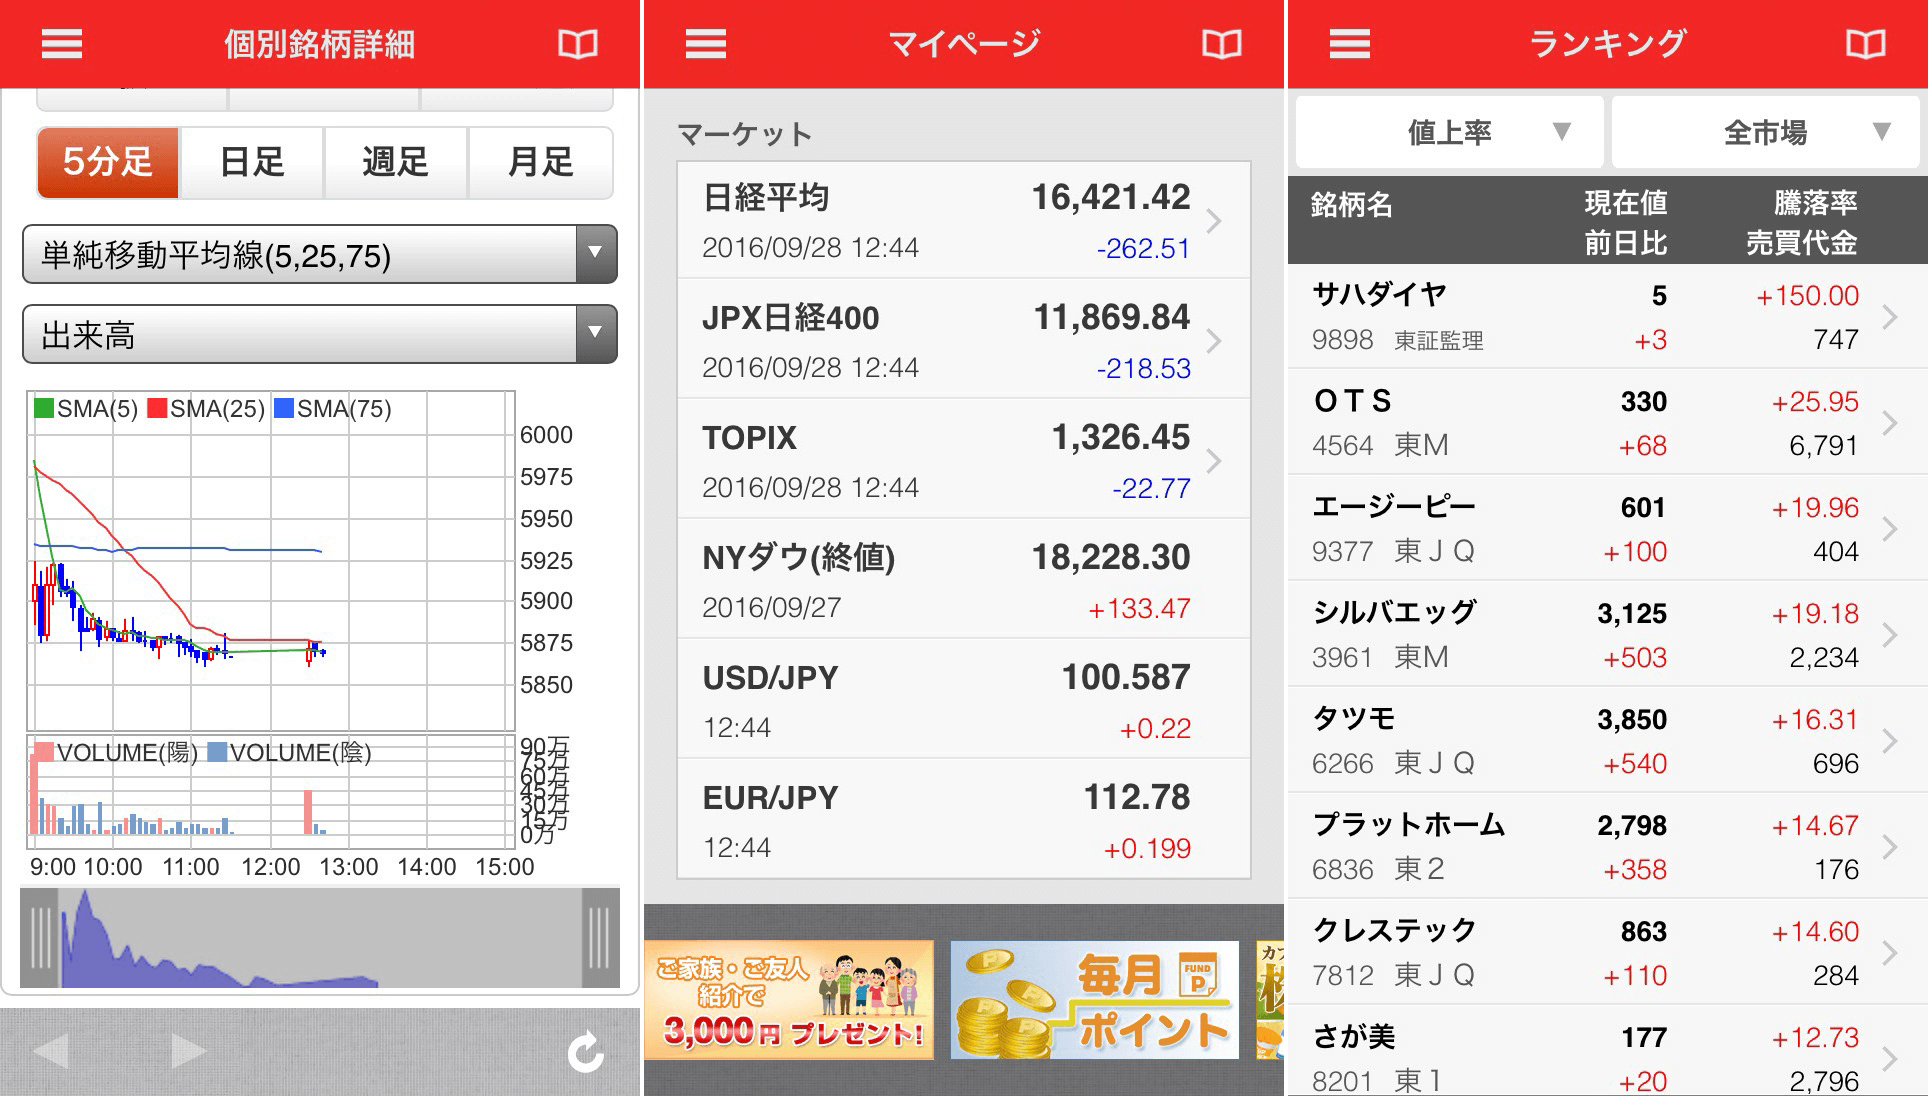The width and height of the screenshot is (1928, 1096).
Task: Open the watchlist book icon on マイページ screen
Action: [1222, 43]
